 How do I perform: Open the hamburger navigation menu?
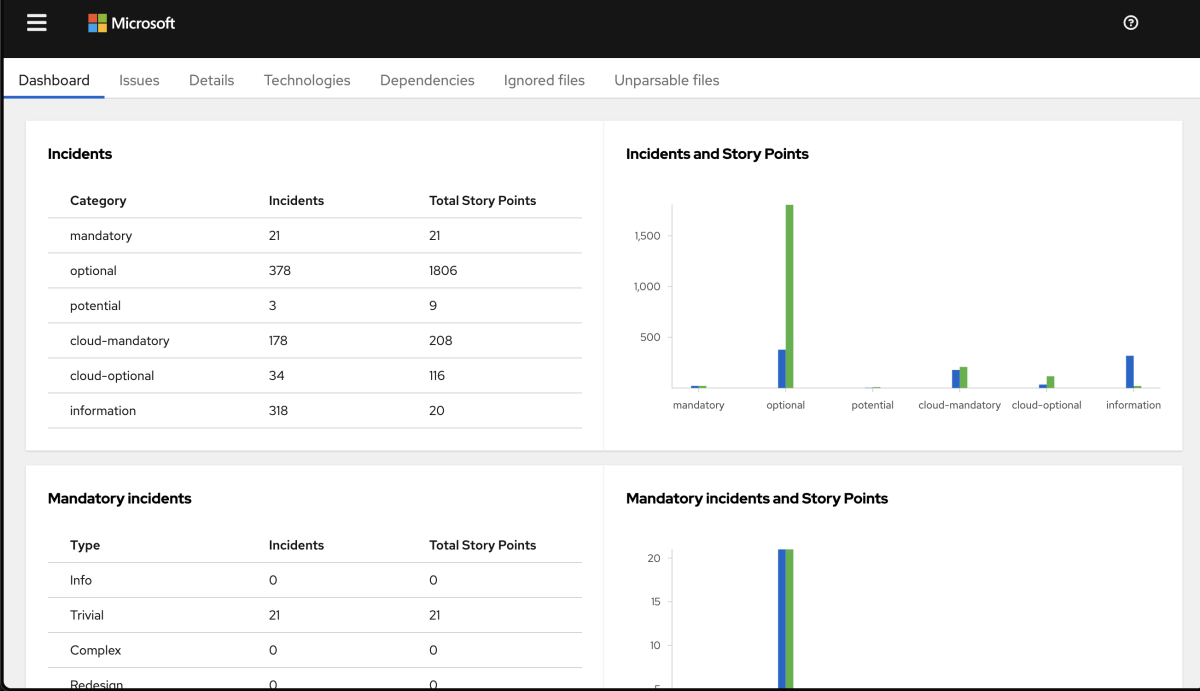tap(37, 23)
